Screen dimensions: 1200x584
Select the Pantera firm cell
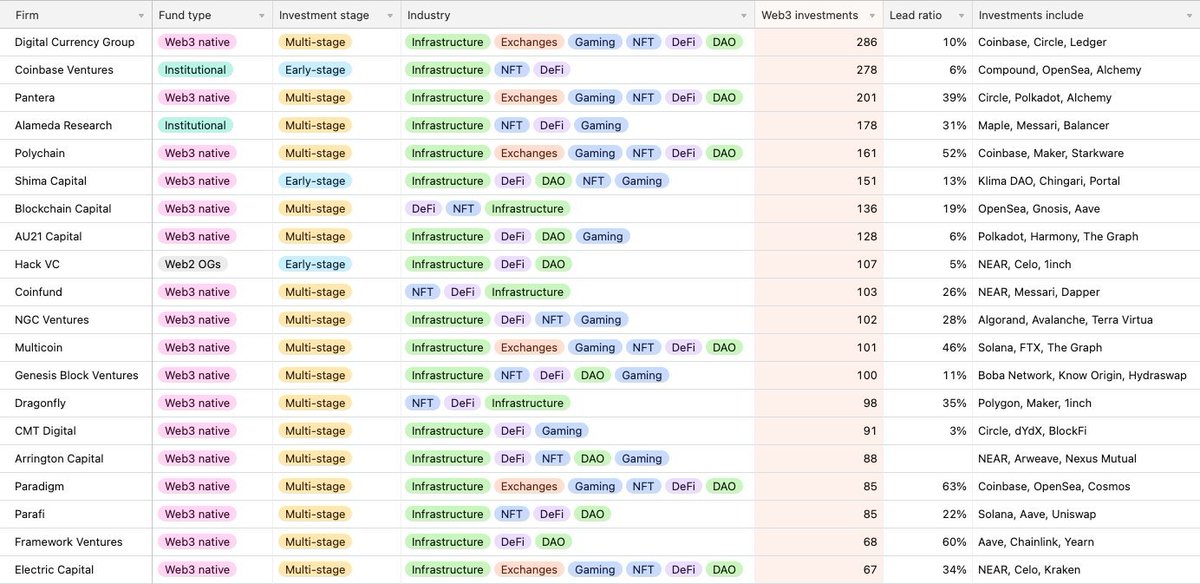coord(76,98)
